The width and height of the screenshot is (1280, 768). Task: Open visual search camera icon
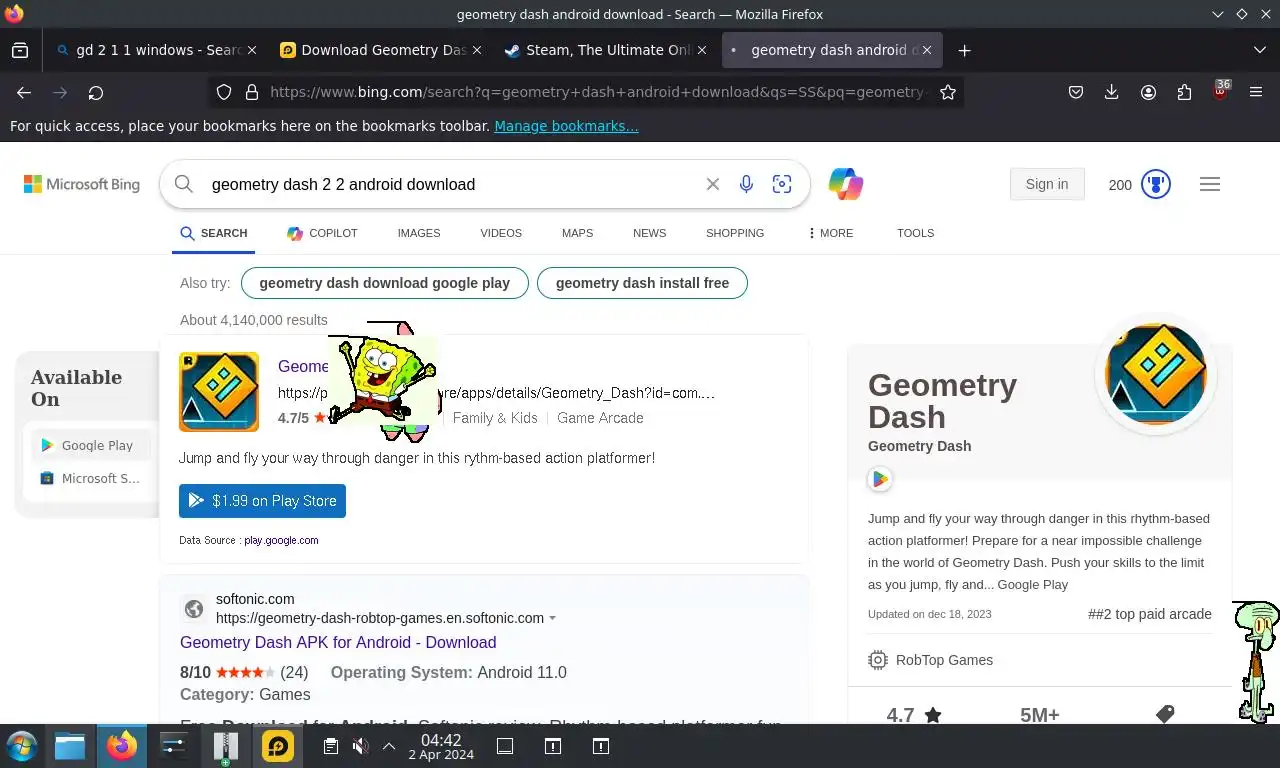pyautogui.click(x=782, y=184)
